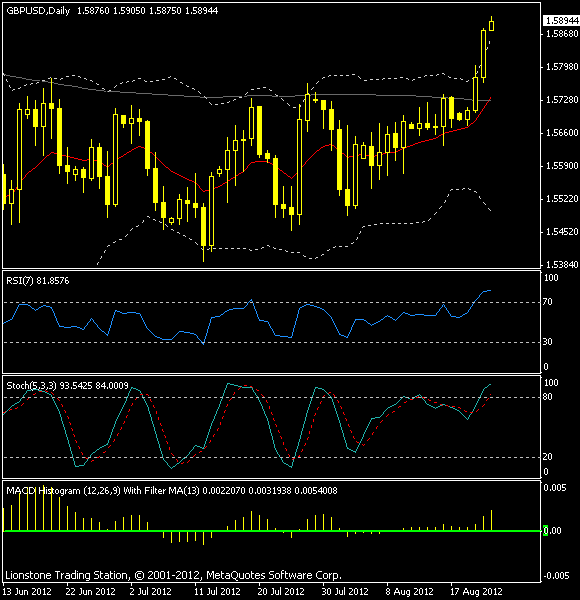Viewport: 580px width, 600px height.
Task: Click the 30 Jul 2012 date marker
Action: coord(345,592)
